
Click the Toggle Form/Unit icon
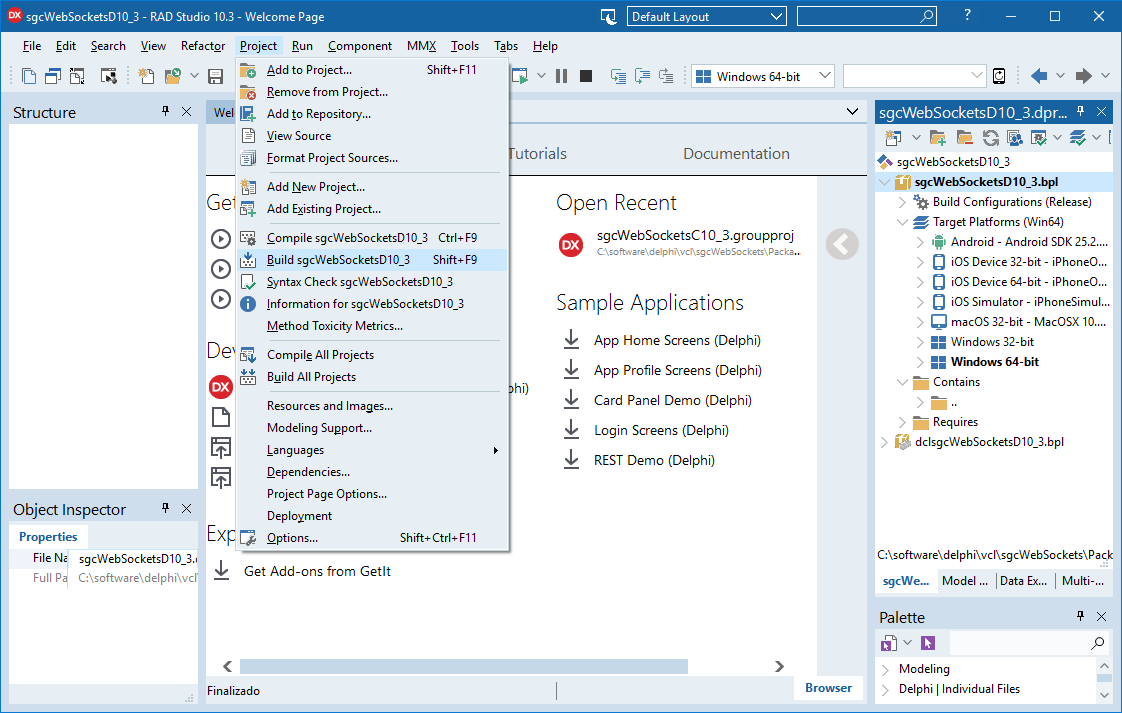(77, 76)
